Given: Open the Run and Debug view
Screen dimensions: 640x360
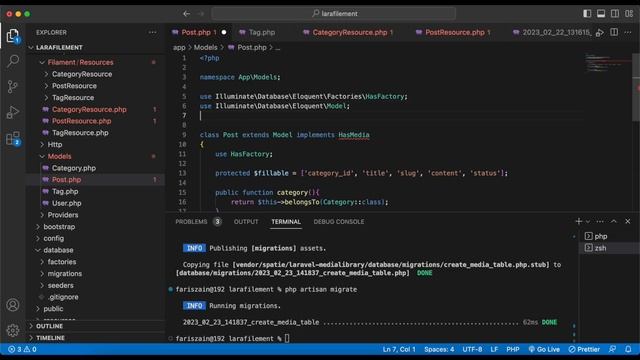Looking at the screenshot, I should click(13, 112).
